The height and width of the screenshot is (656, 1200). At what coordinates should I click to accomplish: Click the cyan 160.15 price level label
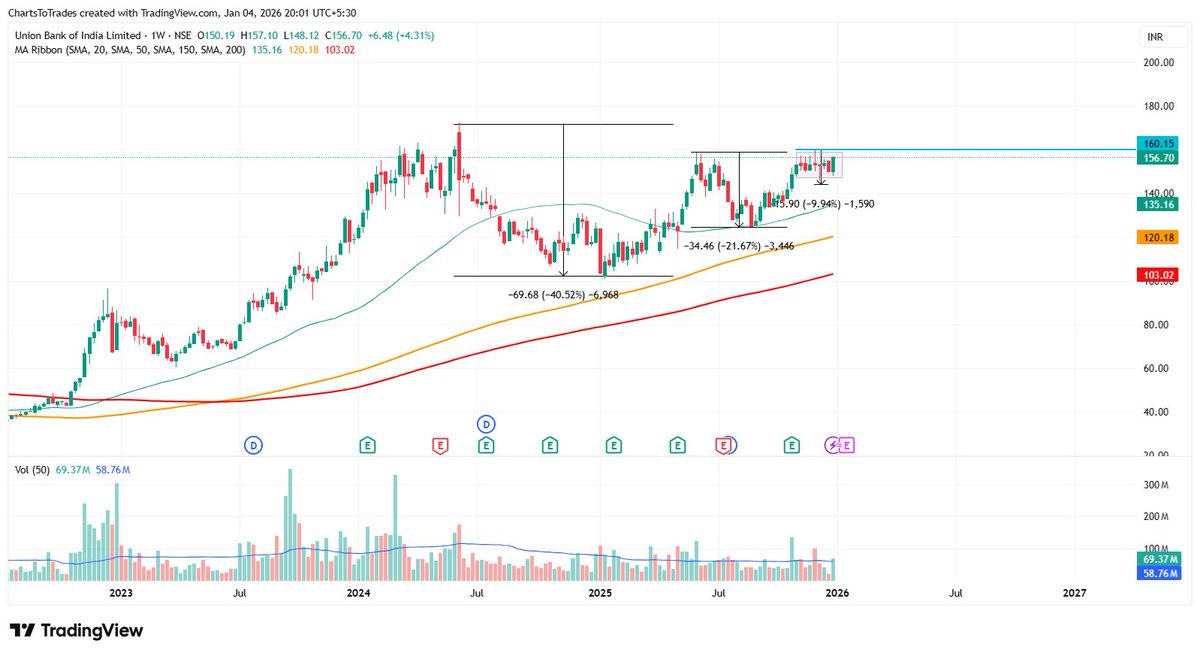[1157, 144]
